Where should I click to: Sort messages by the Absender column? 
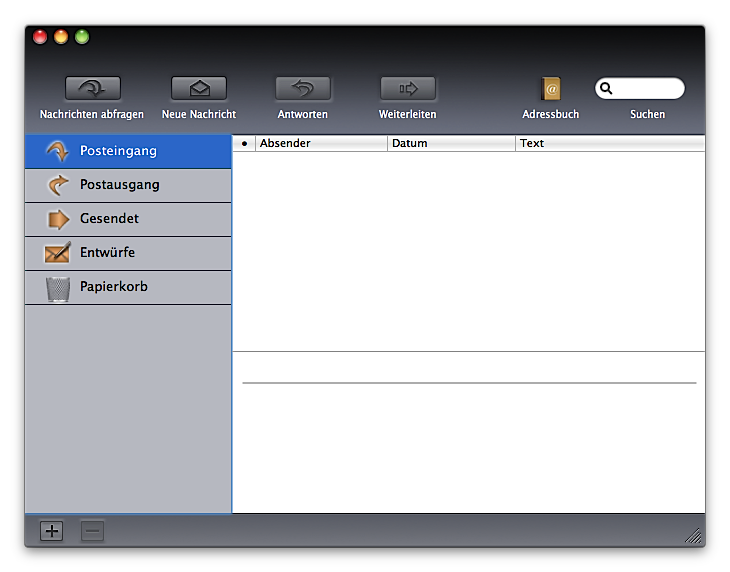pyautogui.click(x=321, y=143)
